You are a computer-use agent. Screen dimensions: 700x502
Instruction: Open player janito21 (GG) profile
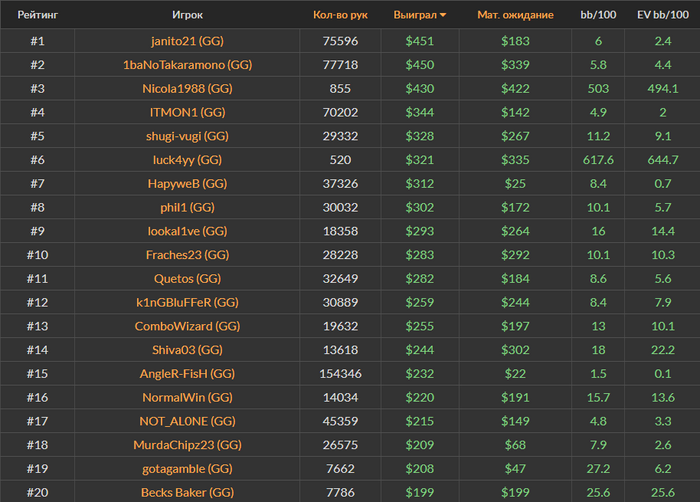[187, 41]
